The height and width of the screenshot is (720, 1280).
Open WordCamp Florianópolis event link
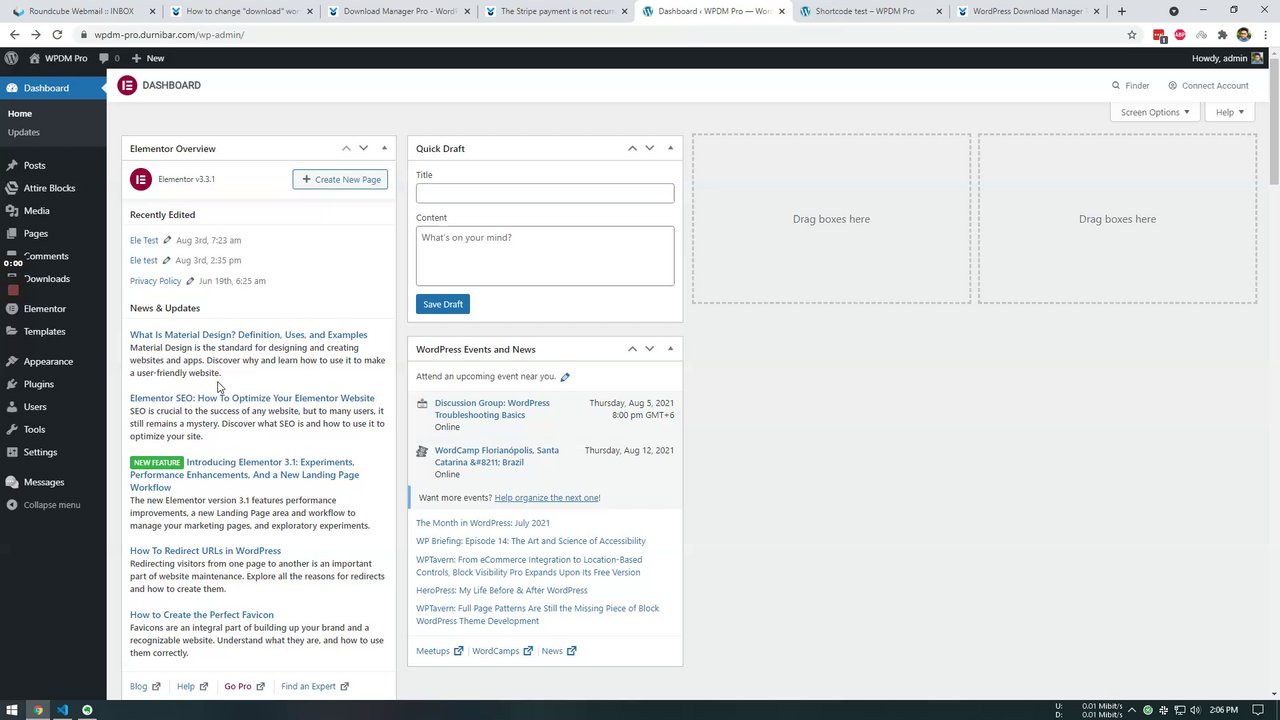pos(497,456)
